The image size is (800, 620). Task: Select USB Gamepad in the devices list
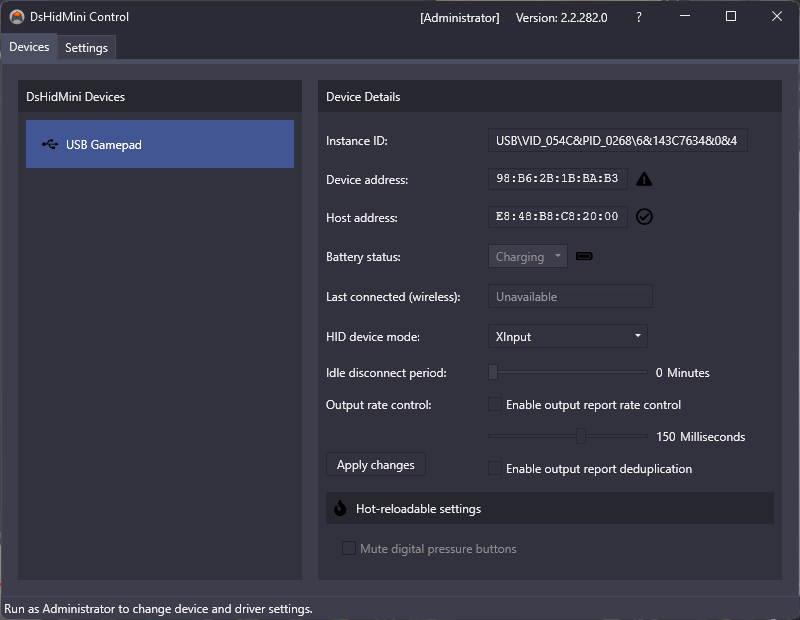click(x=160, y=144)
